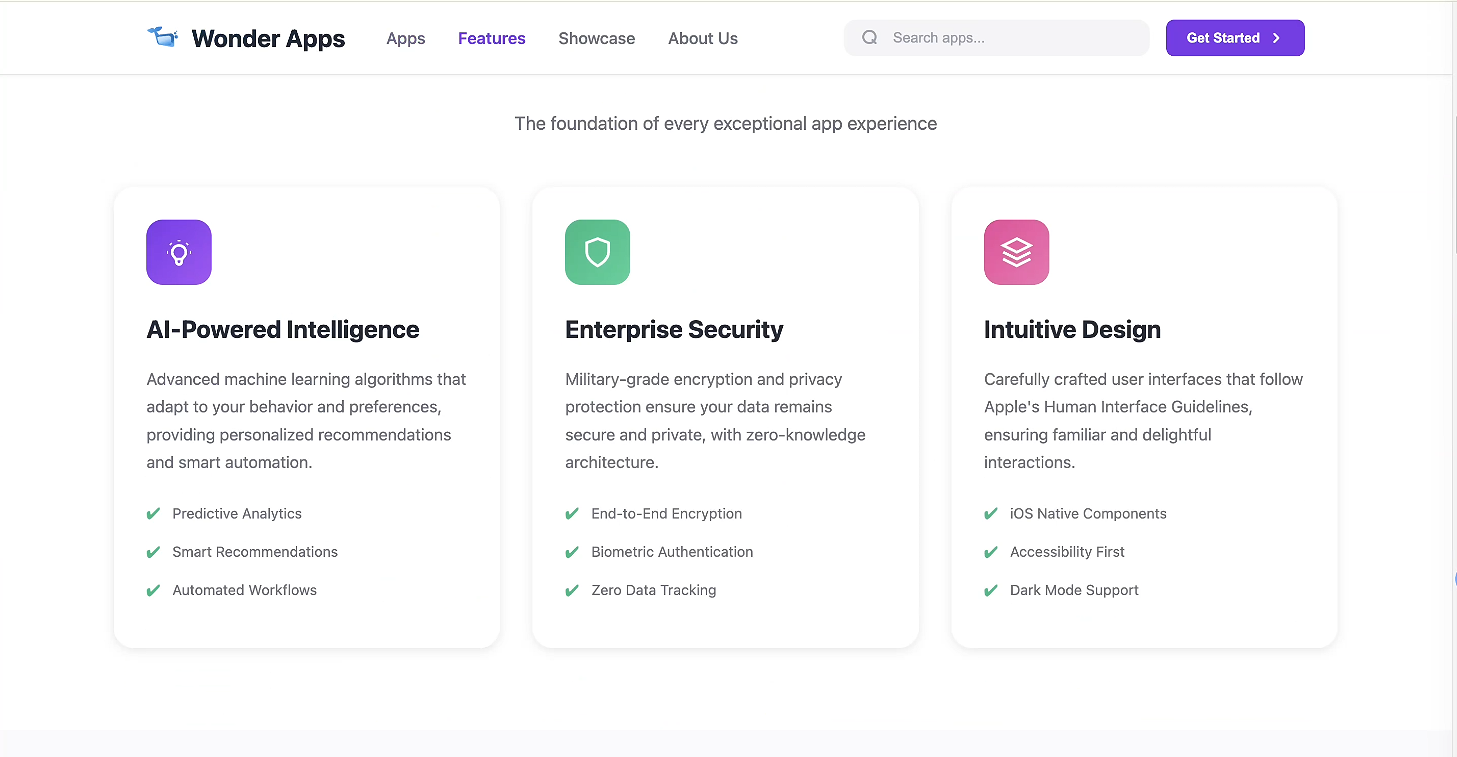1457x757 pixels.
Task: Click the Military-grade encryption description paragraph
Action: point(716,421)
